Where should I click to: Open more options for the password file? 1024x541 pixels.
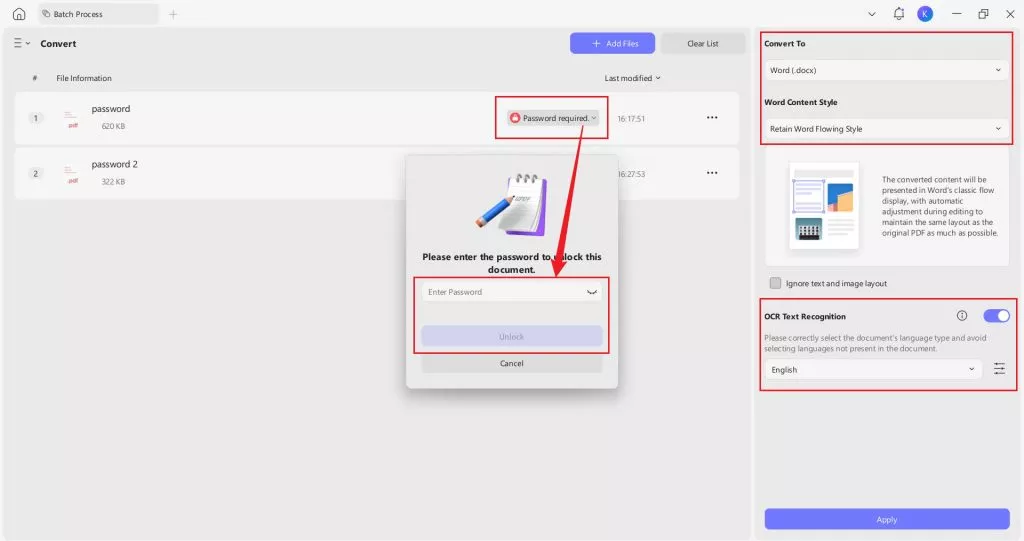click(x=712, y=118)
